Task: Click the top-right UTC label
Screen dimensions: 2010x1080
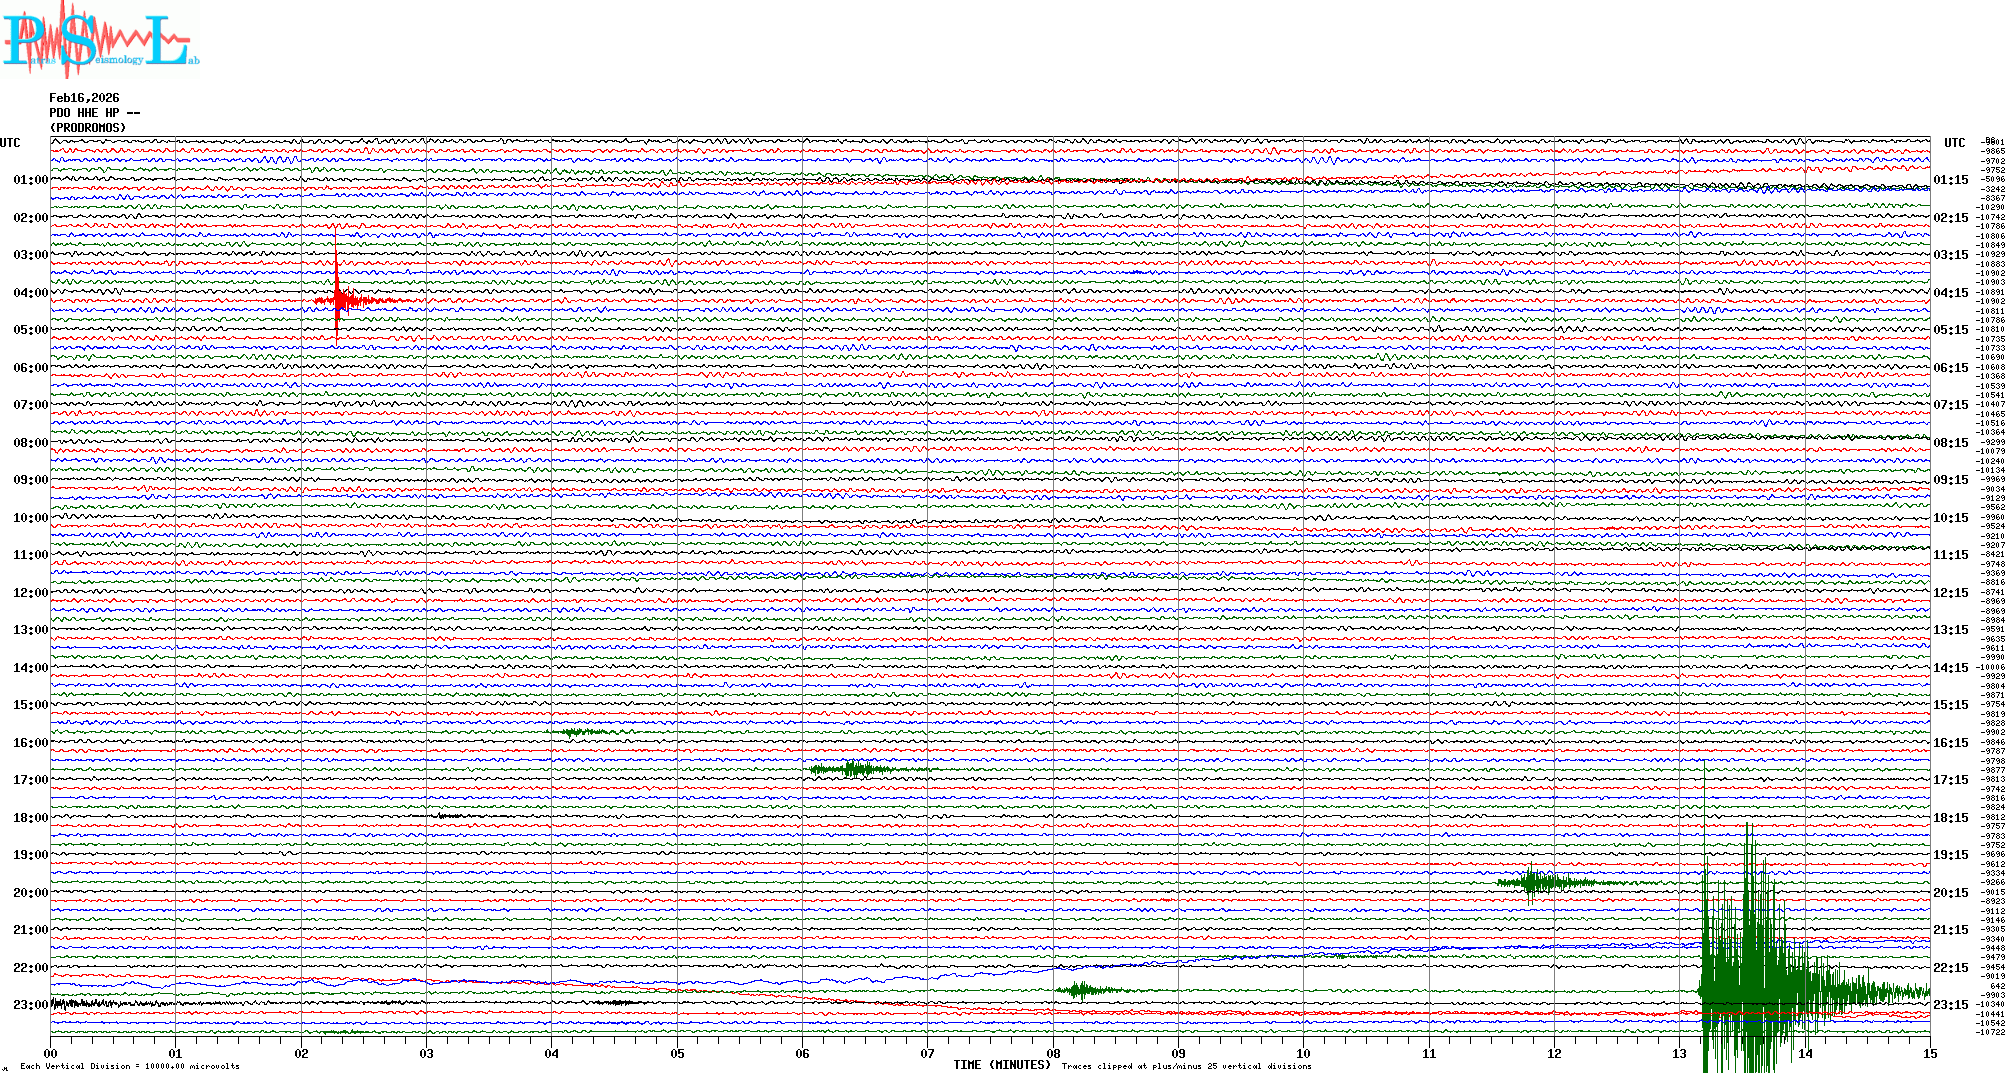Action: pos(1954,143)
